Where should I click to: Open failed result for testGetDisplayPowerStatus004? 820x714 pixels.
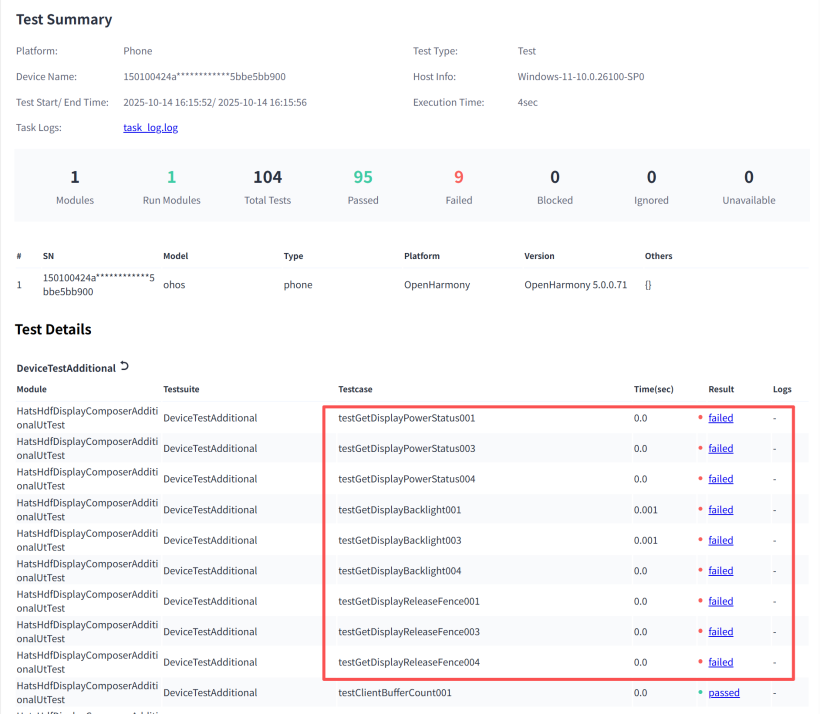coord(721,479)
